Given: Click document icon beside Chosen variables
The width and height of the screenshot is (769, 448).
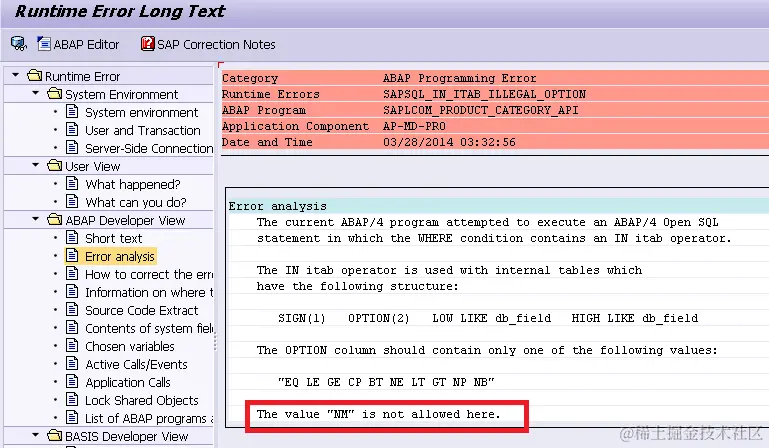Looking at the screenshot, I should coord(72,345).
